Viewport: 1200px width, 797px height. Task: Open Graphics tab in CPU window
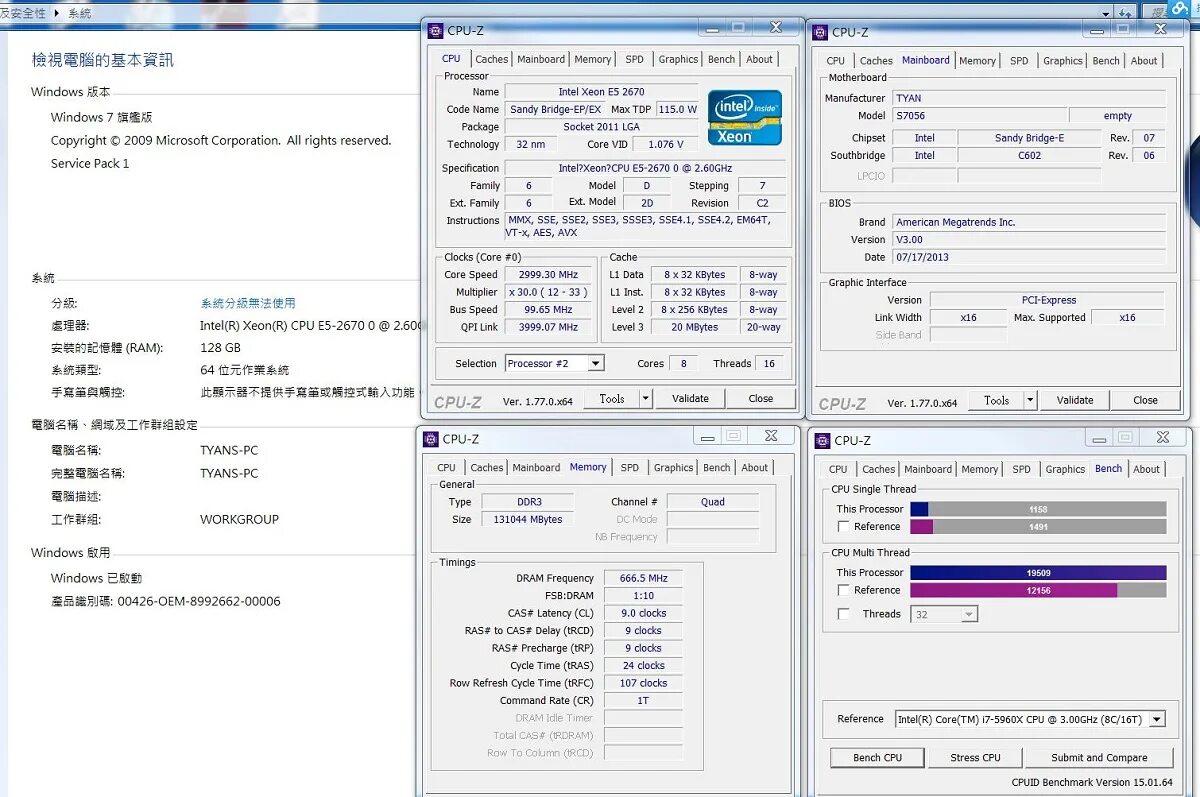coord(678,59)
